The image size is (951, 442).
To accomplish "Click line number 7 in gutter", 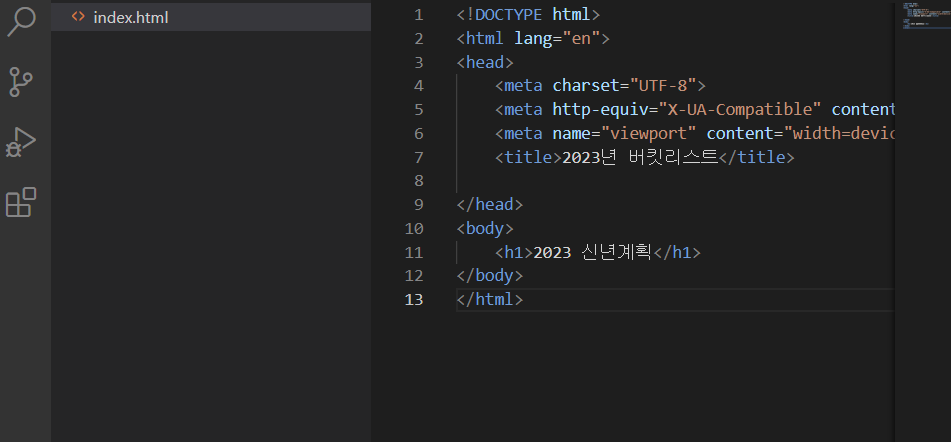I will (418, 157).
